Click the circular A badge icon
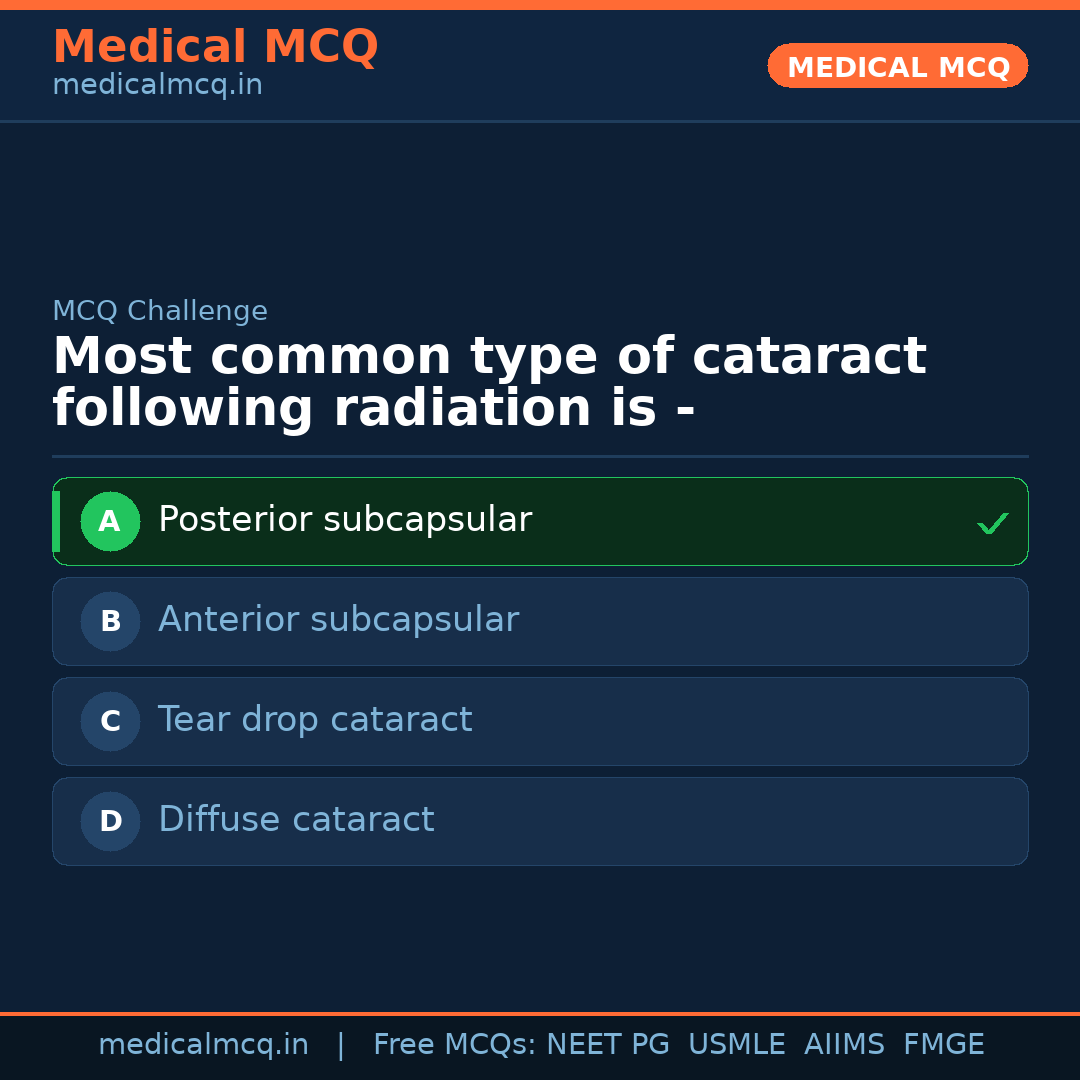1080x1080 pixels. pos(110,521)
